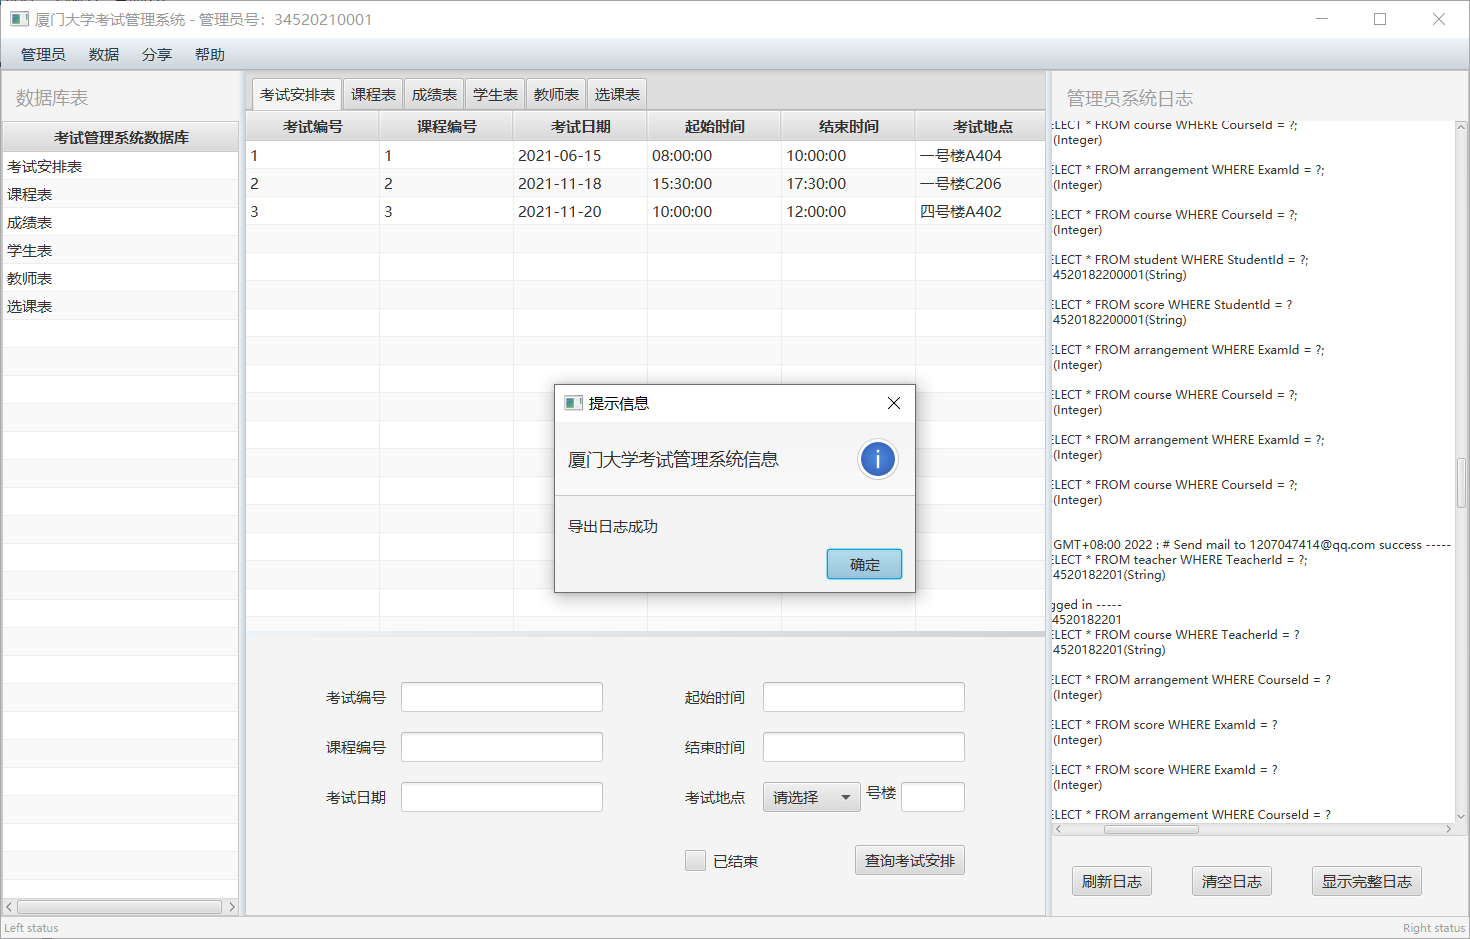Click log panel vertical scrollbar thumb
1470x939 pixels.
[x=1461, y=483]
